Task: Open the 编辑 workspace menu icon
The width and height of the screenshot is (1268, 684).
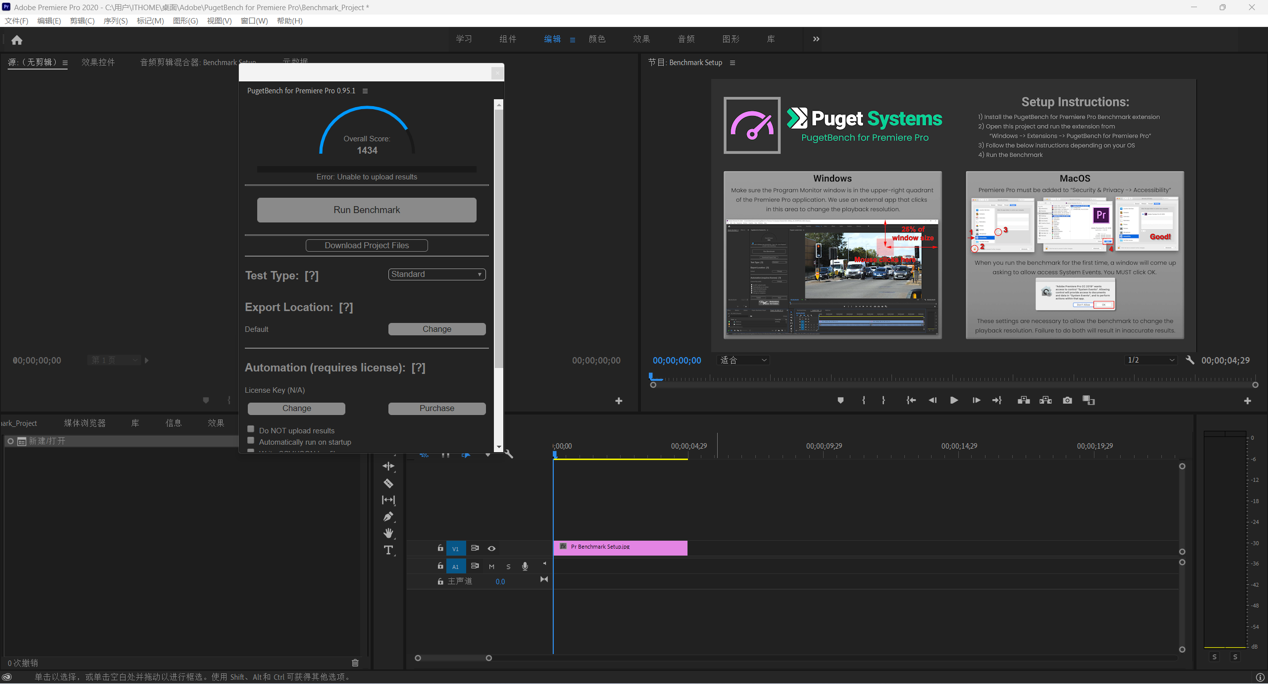Action: click(573, 40)
